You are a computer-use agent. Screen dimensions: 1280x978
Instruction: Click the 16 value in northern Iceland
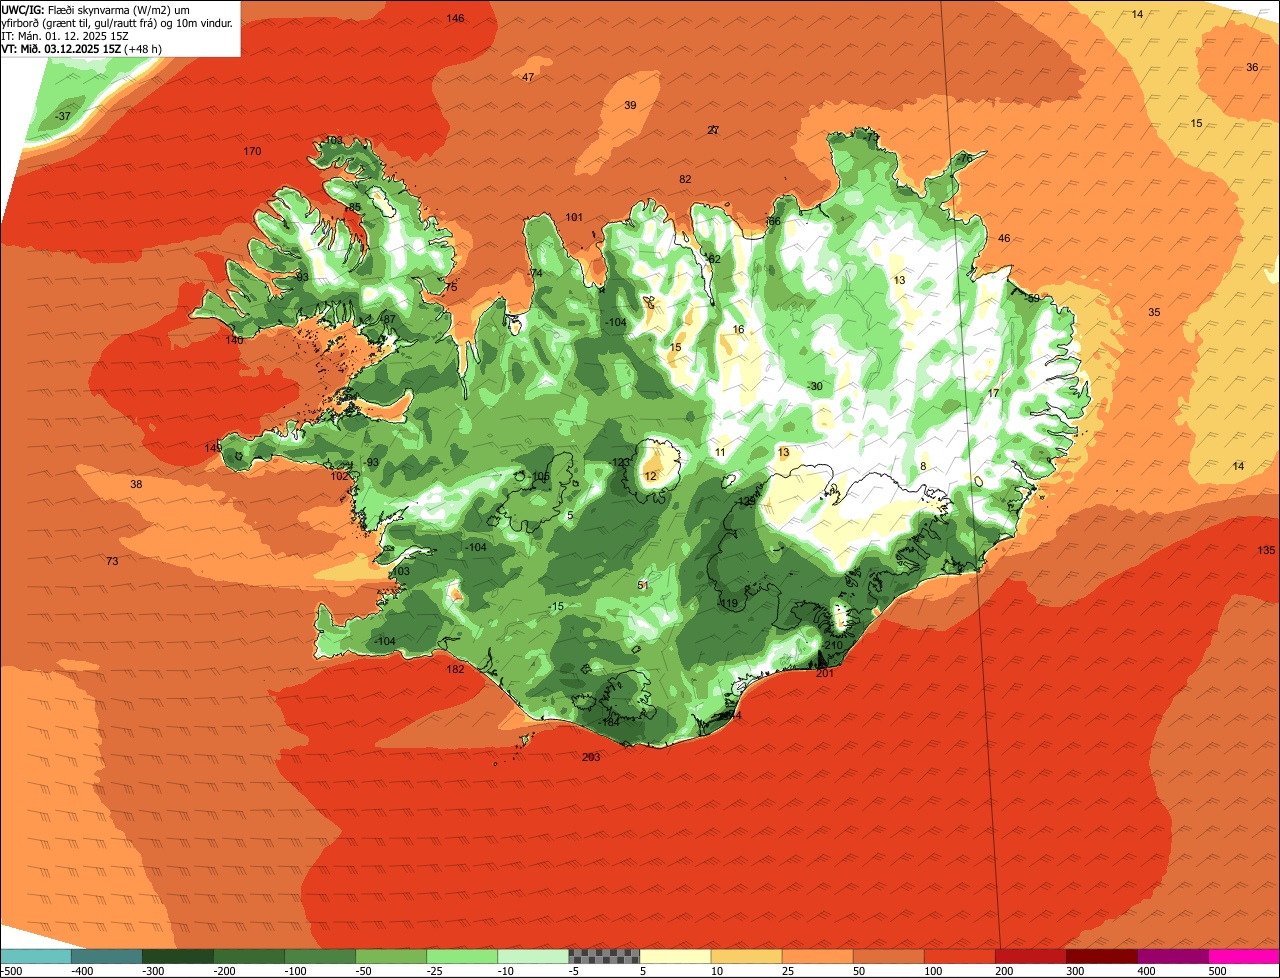point(738,329)
